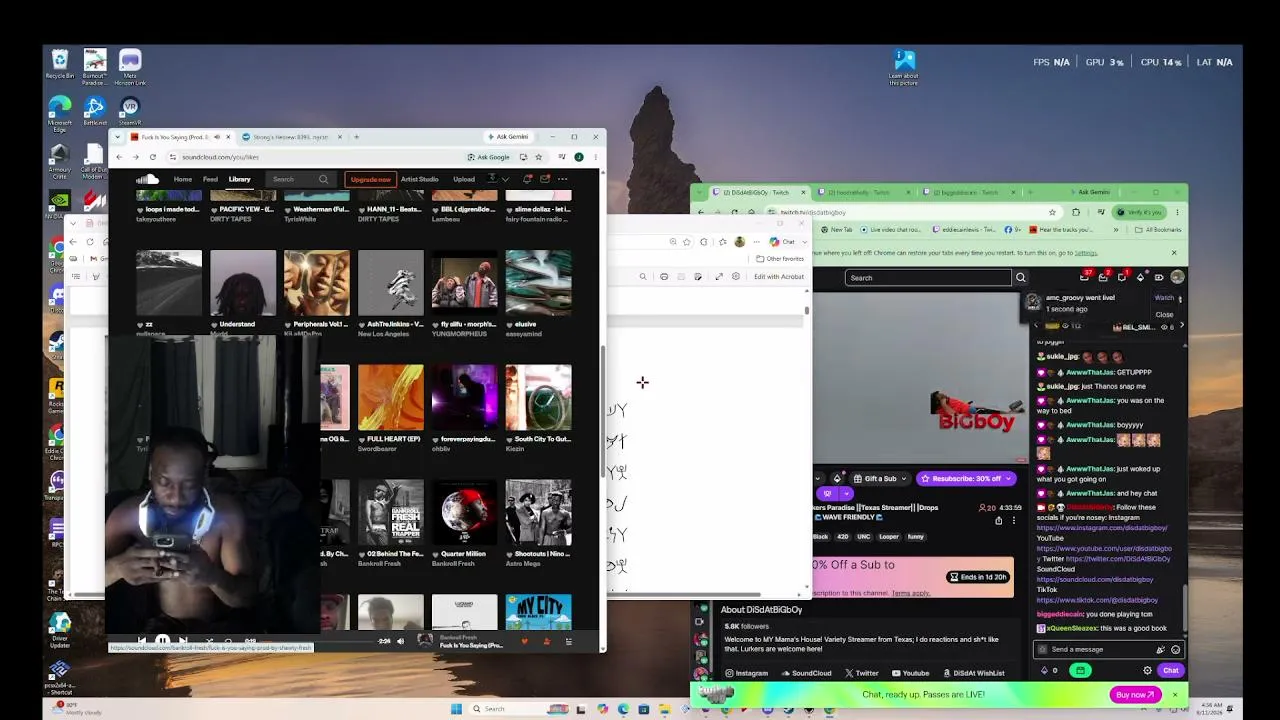Switch to SoundCloud Home tab
The height and width of the screenshot is (720, 1280).
pos(182,179)
